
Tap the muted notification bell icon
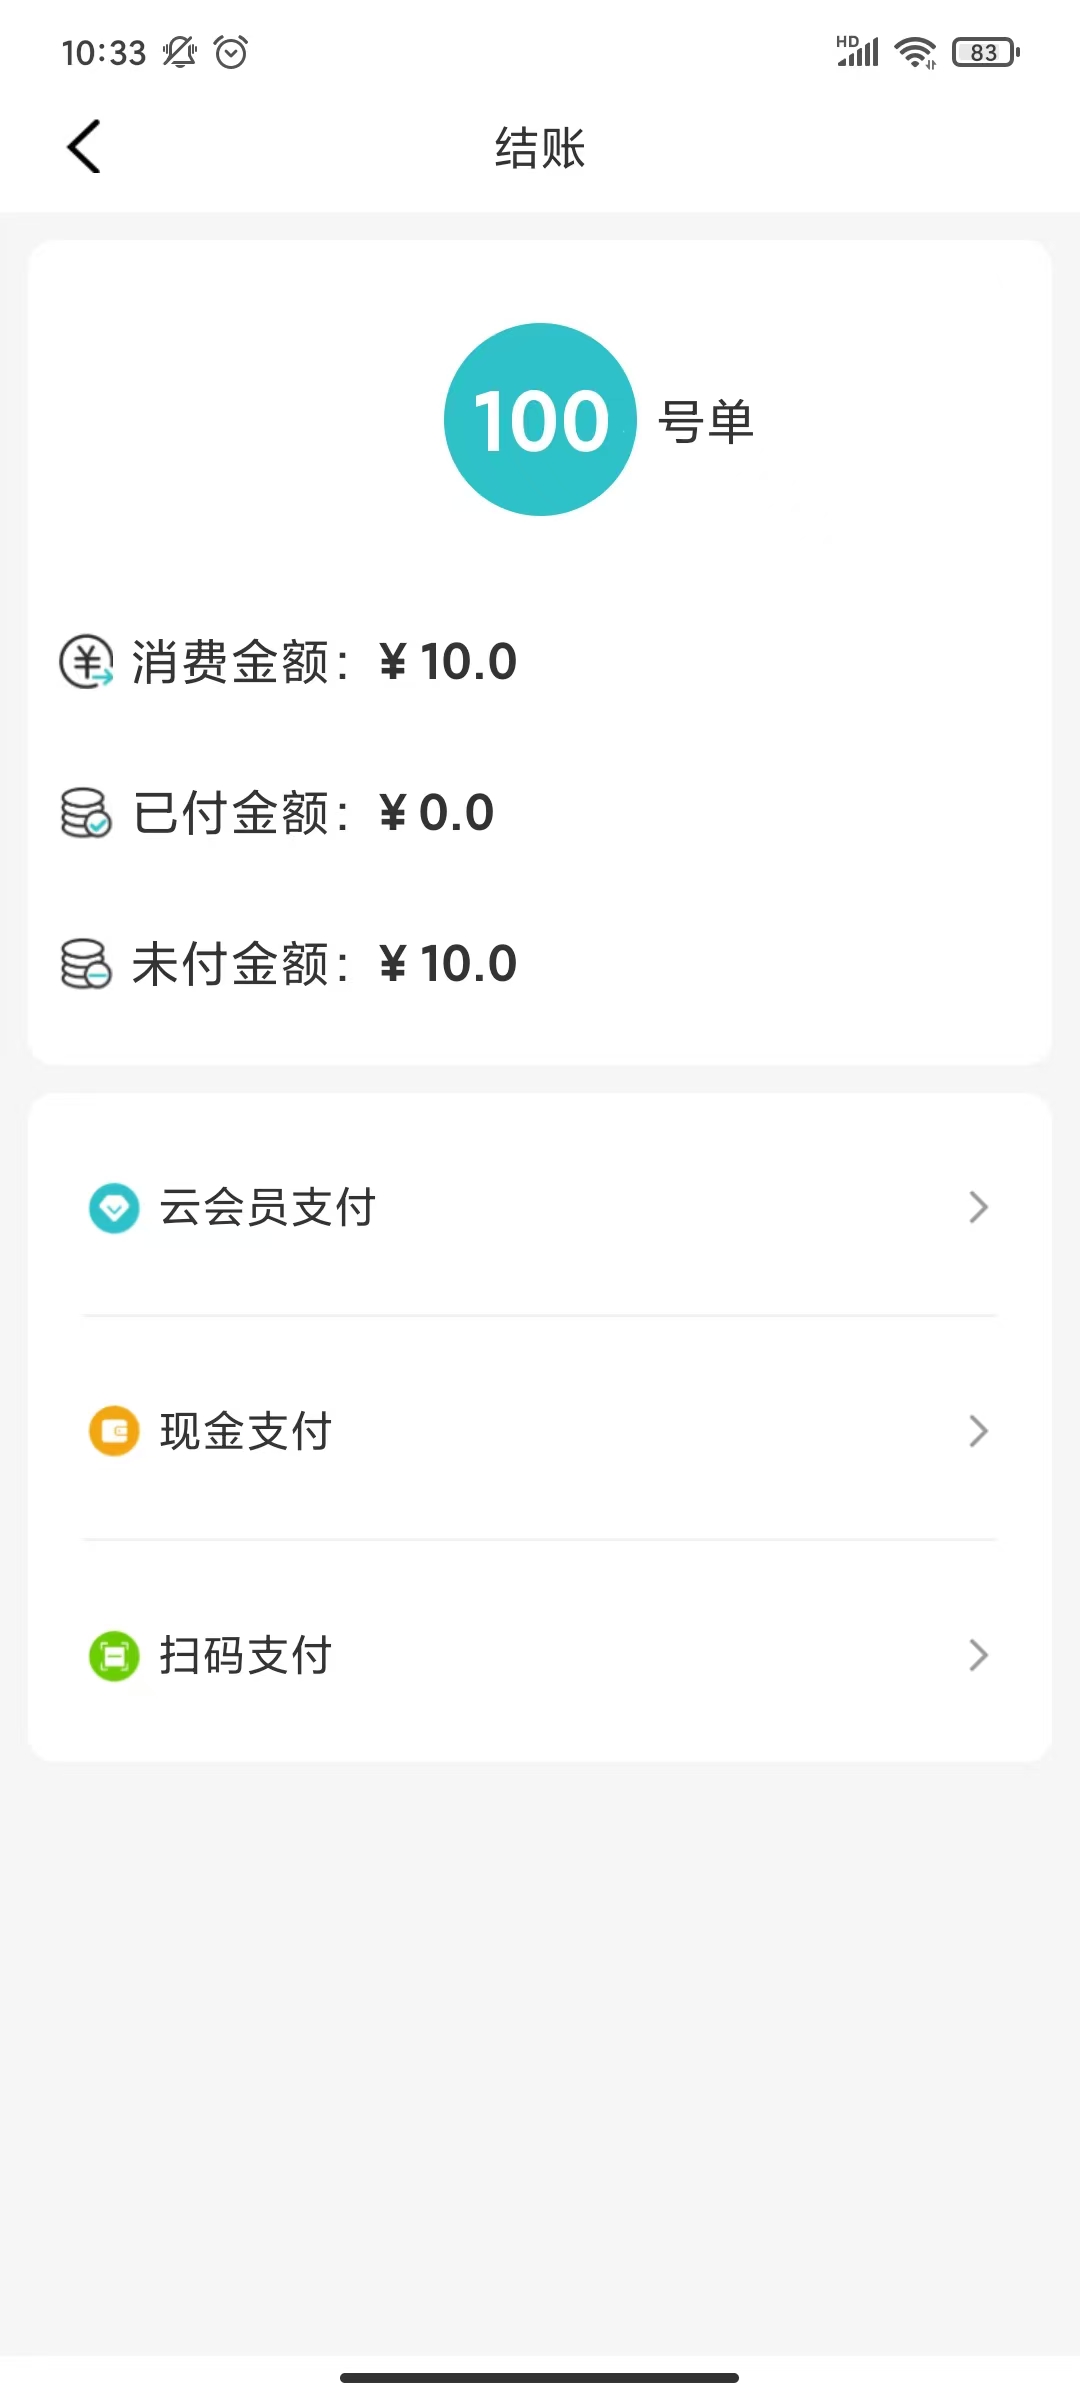[x=180, y=52]
